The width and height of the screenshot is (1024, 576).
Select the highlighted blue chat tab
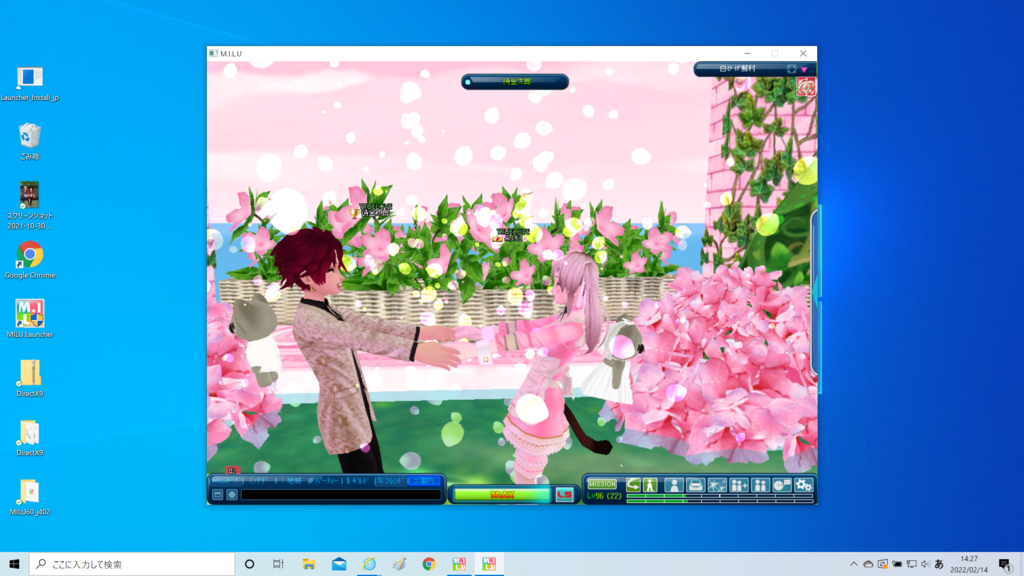424,481
